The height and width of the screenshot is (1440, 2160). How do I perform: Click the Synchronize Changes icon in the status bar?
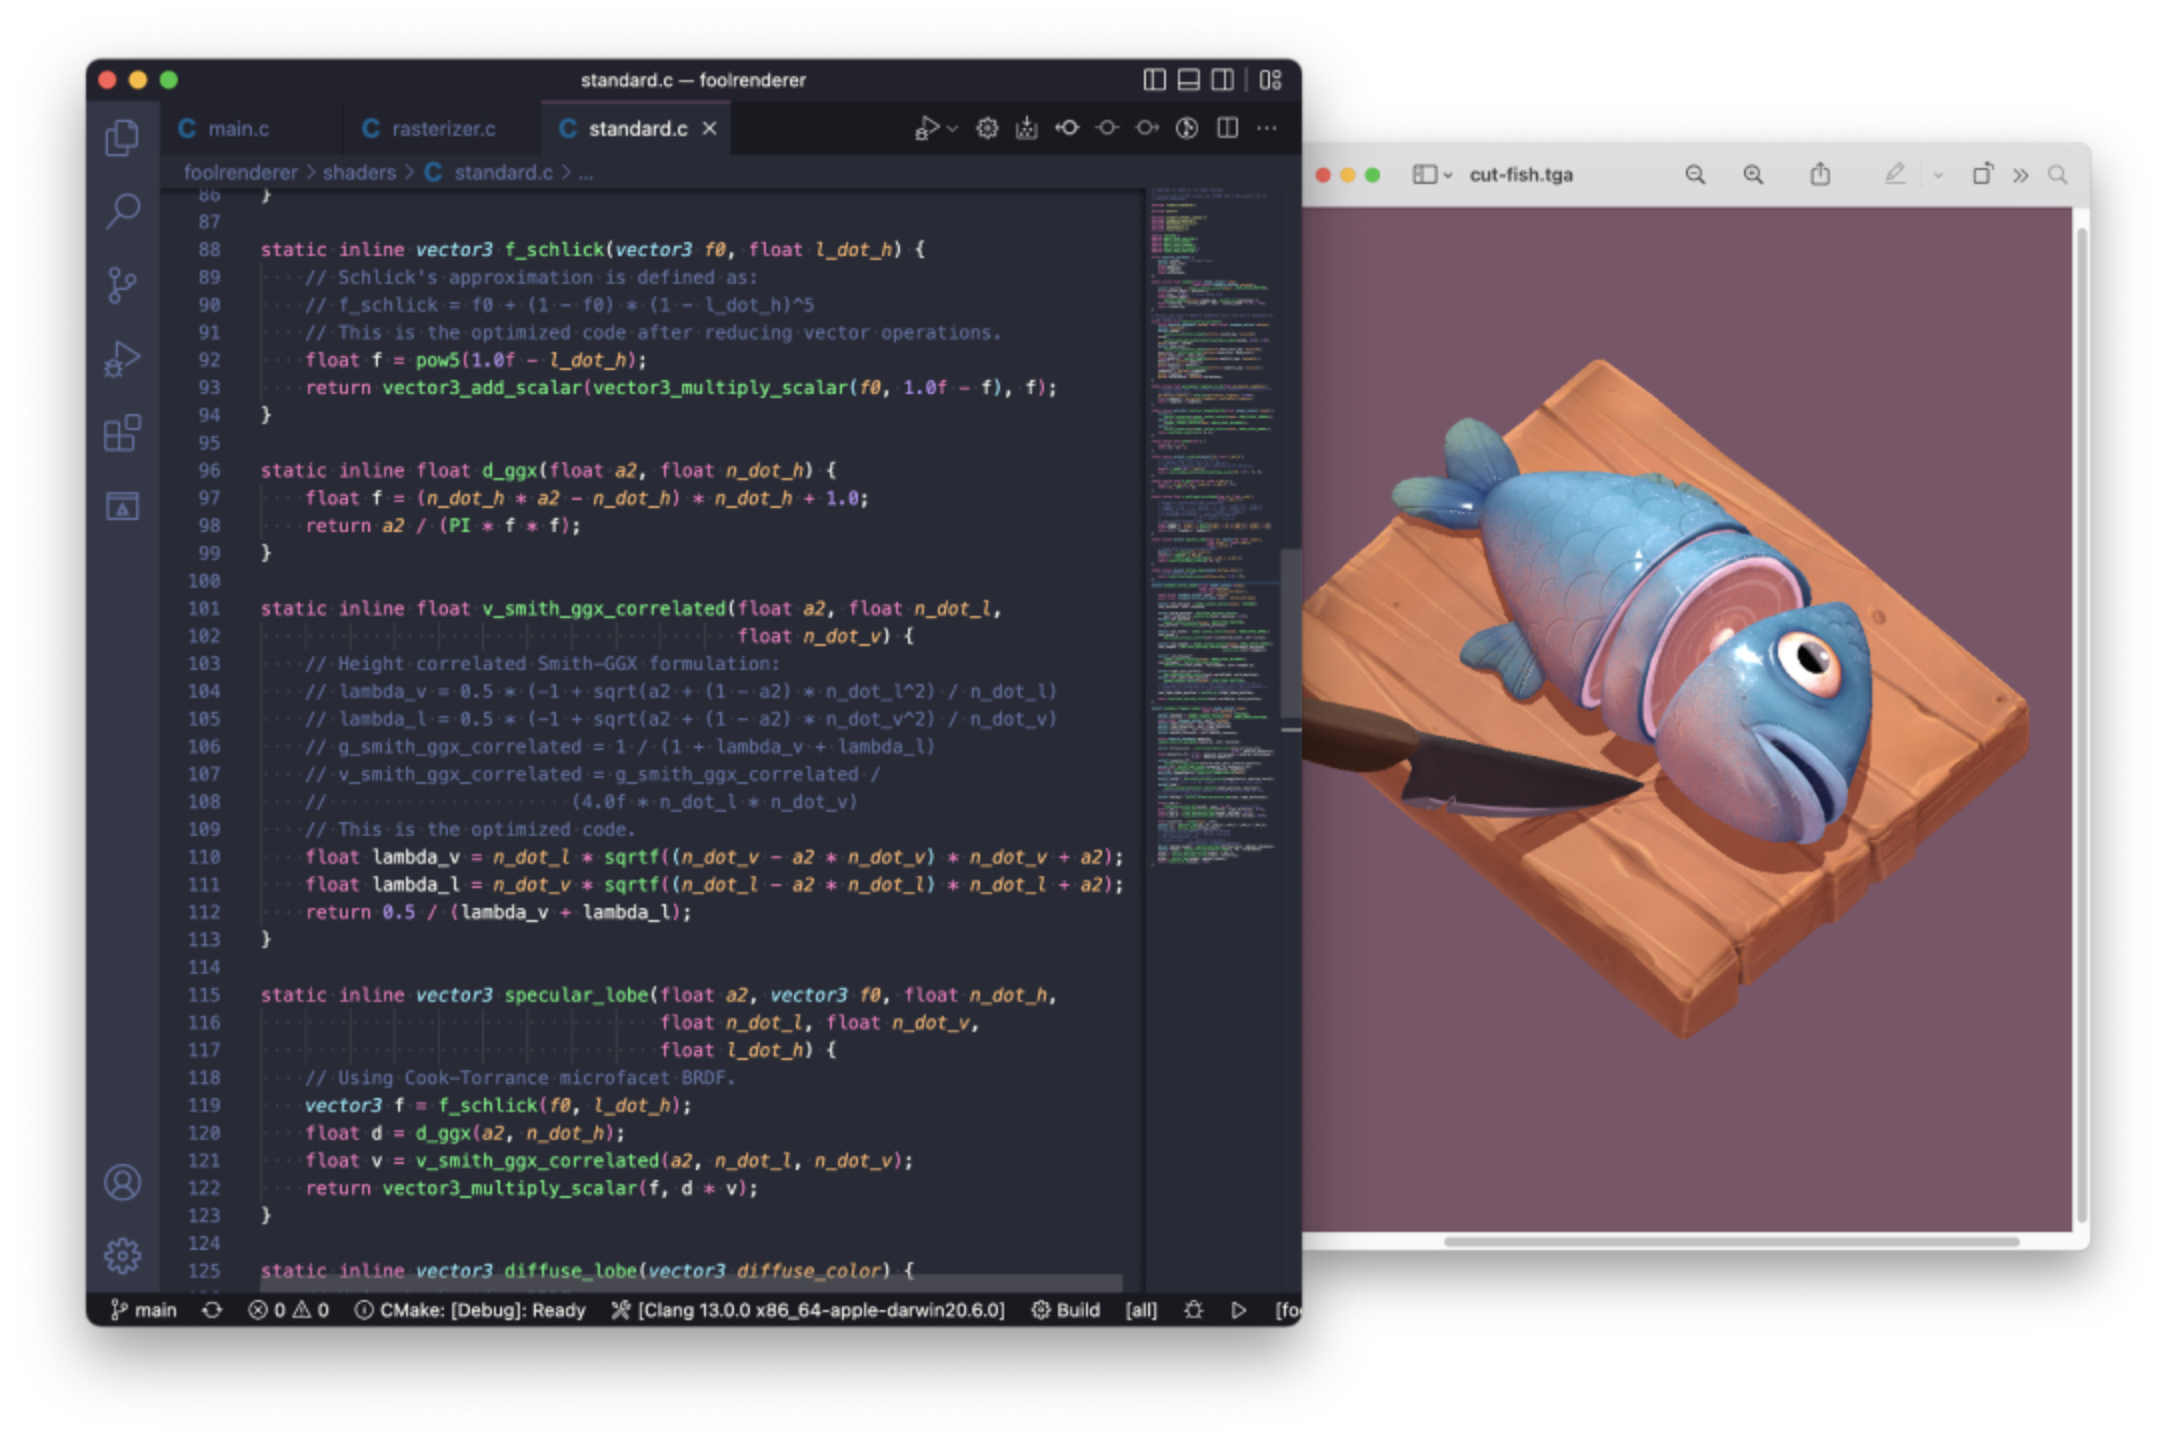(x=211, y=1310)
